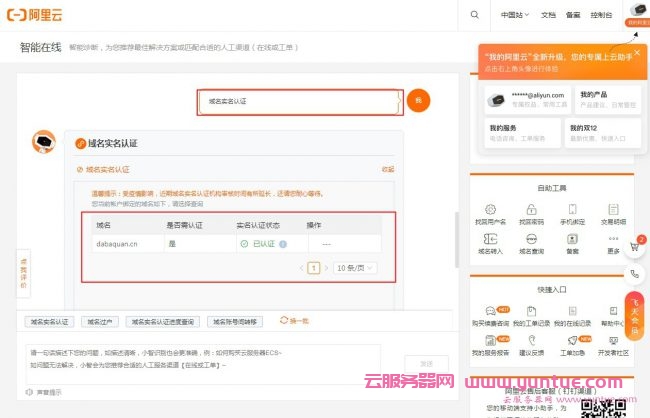650x418 pixels.
Task: Open 控制台 in the top navigation
Action: coord(601,15)
